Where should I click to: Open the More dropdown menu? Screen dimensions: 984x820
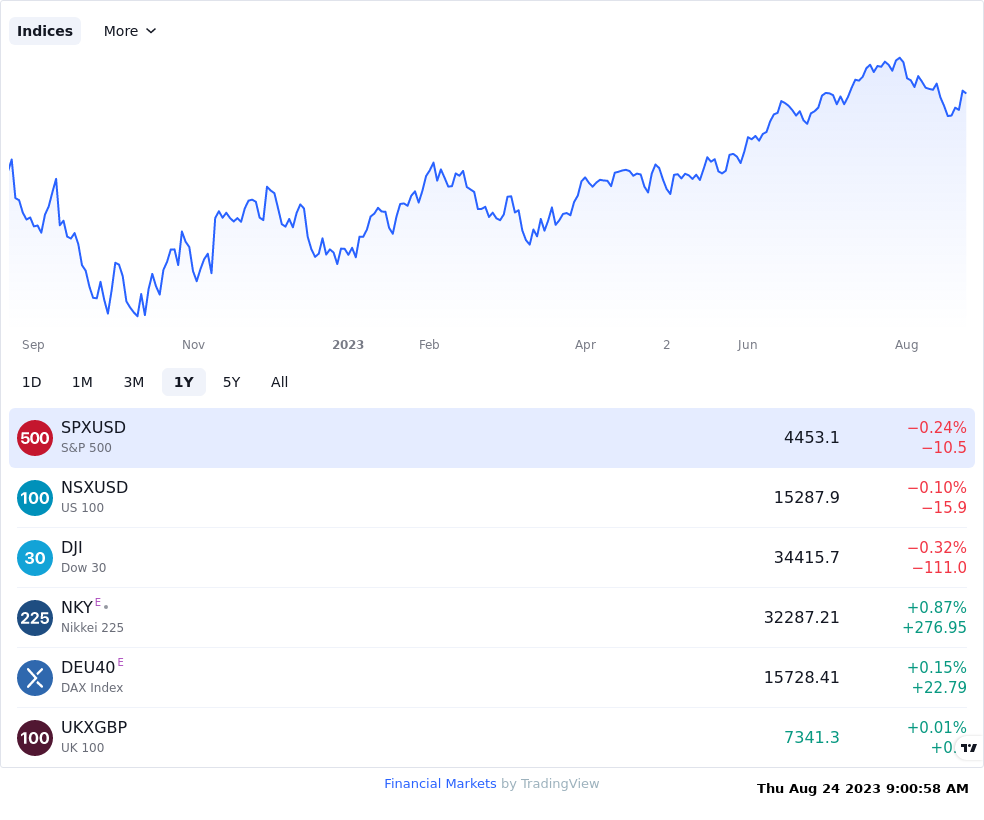coord(130,31)
